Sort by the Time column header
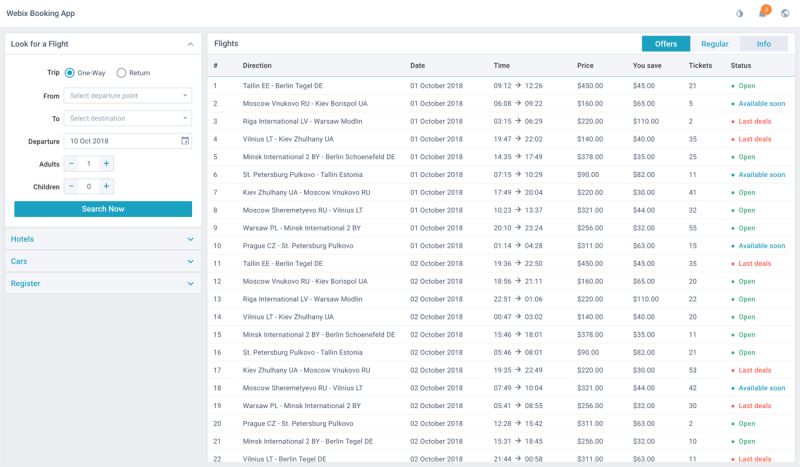 [x=502, y=65]
